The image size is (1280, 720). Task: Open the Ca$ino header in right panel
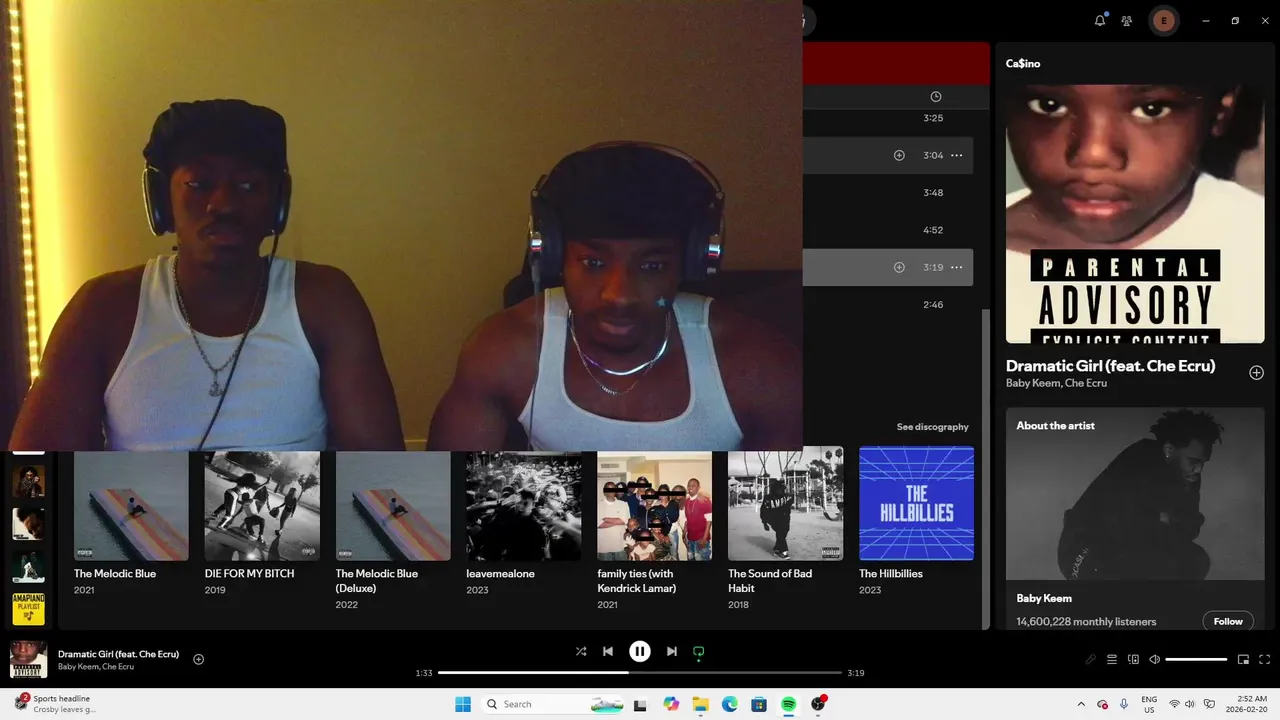point(1023,63)
